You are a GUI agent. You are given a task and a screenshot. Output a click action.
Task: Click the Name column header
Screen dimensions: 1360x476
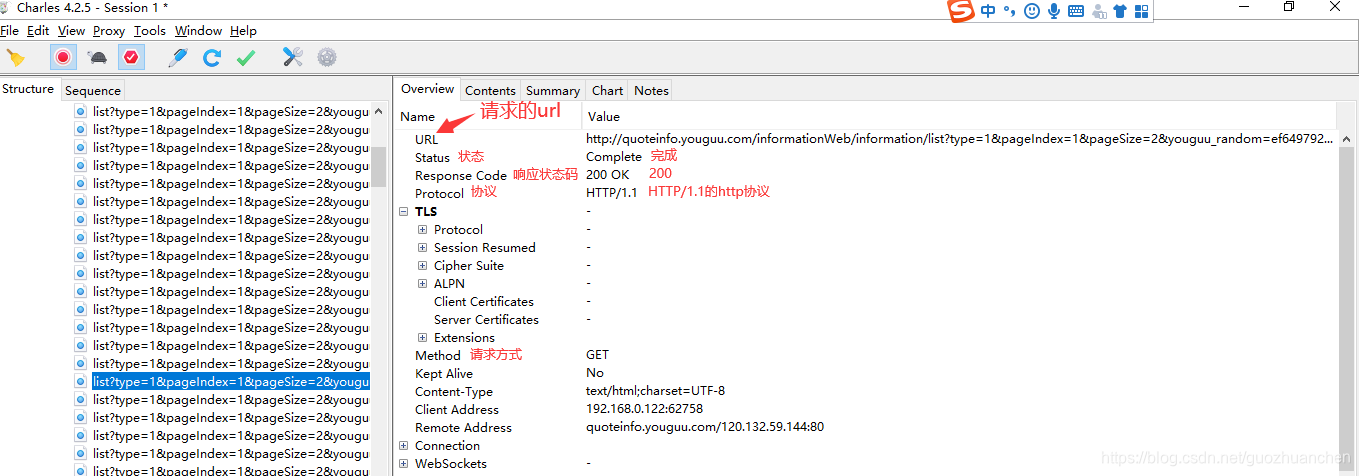pyautogui.click(x=418, y=117)
